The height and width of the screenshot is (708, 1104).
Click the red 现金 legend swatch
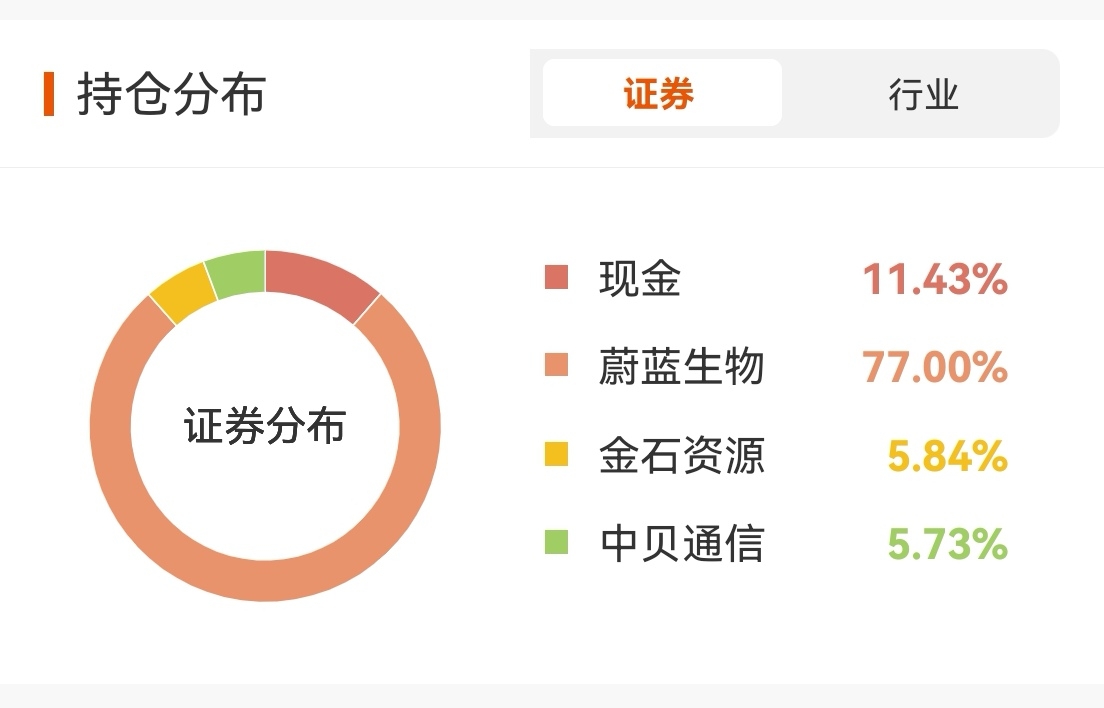tap(556, 277)
